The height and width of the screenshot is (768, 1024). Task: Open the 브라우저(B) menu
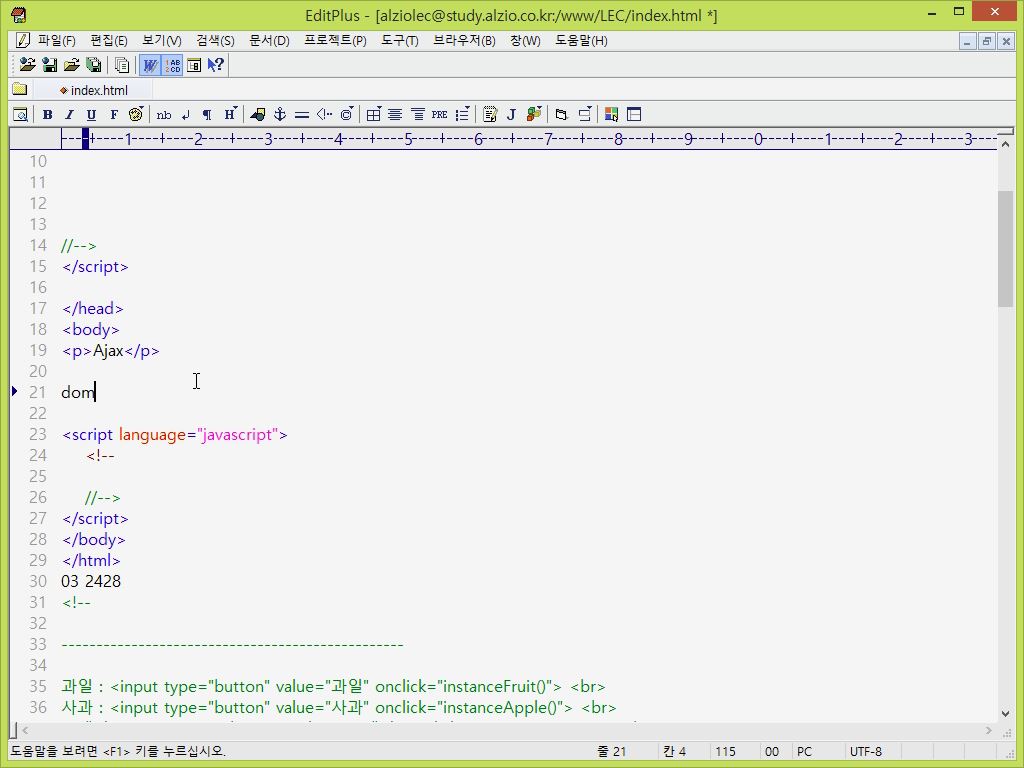pos(464,40)
